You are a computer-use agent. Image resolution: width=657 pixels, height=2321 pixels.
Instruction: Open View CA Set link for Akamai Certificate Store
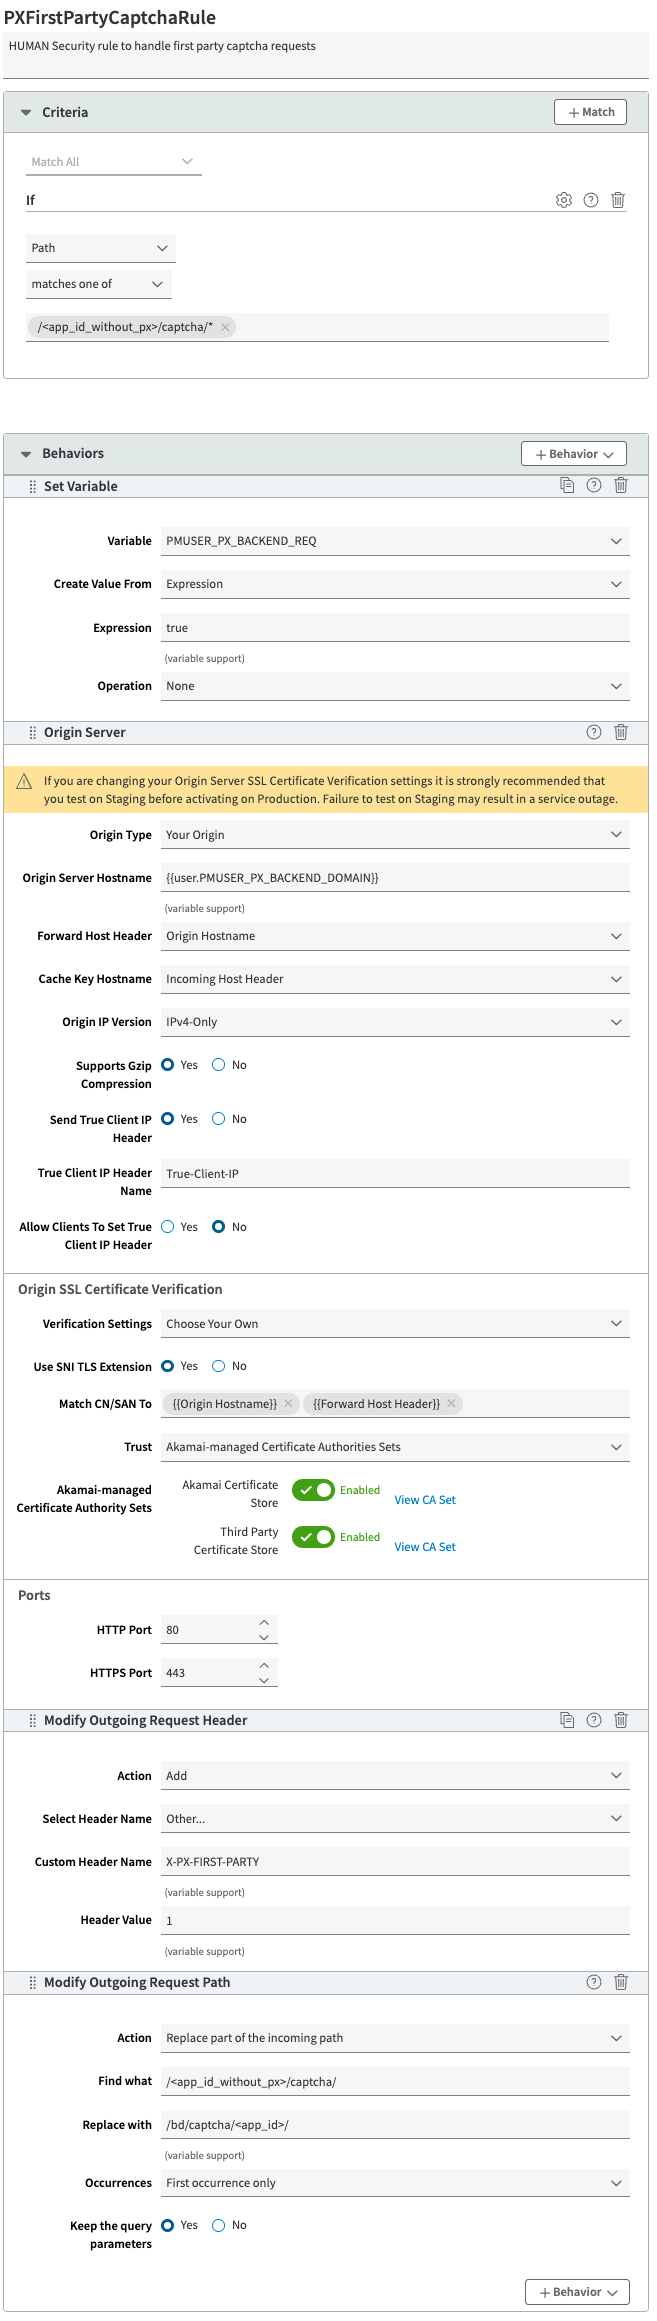(x=425, y=1500)
